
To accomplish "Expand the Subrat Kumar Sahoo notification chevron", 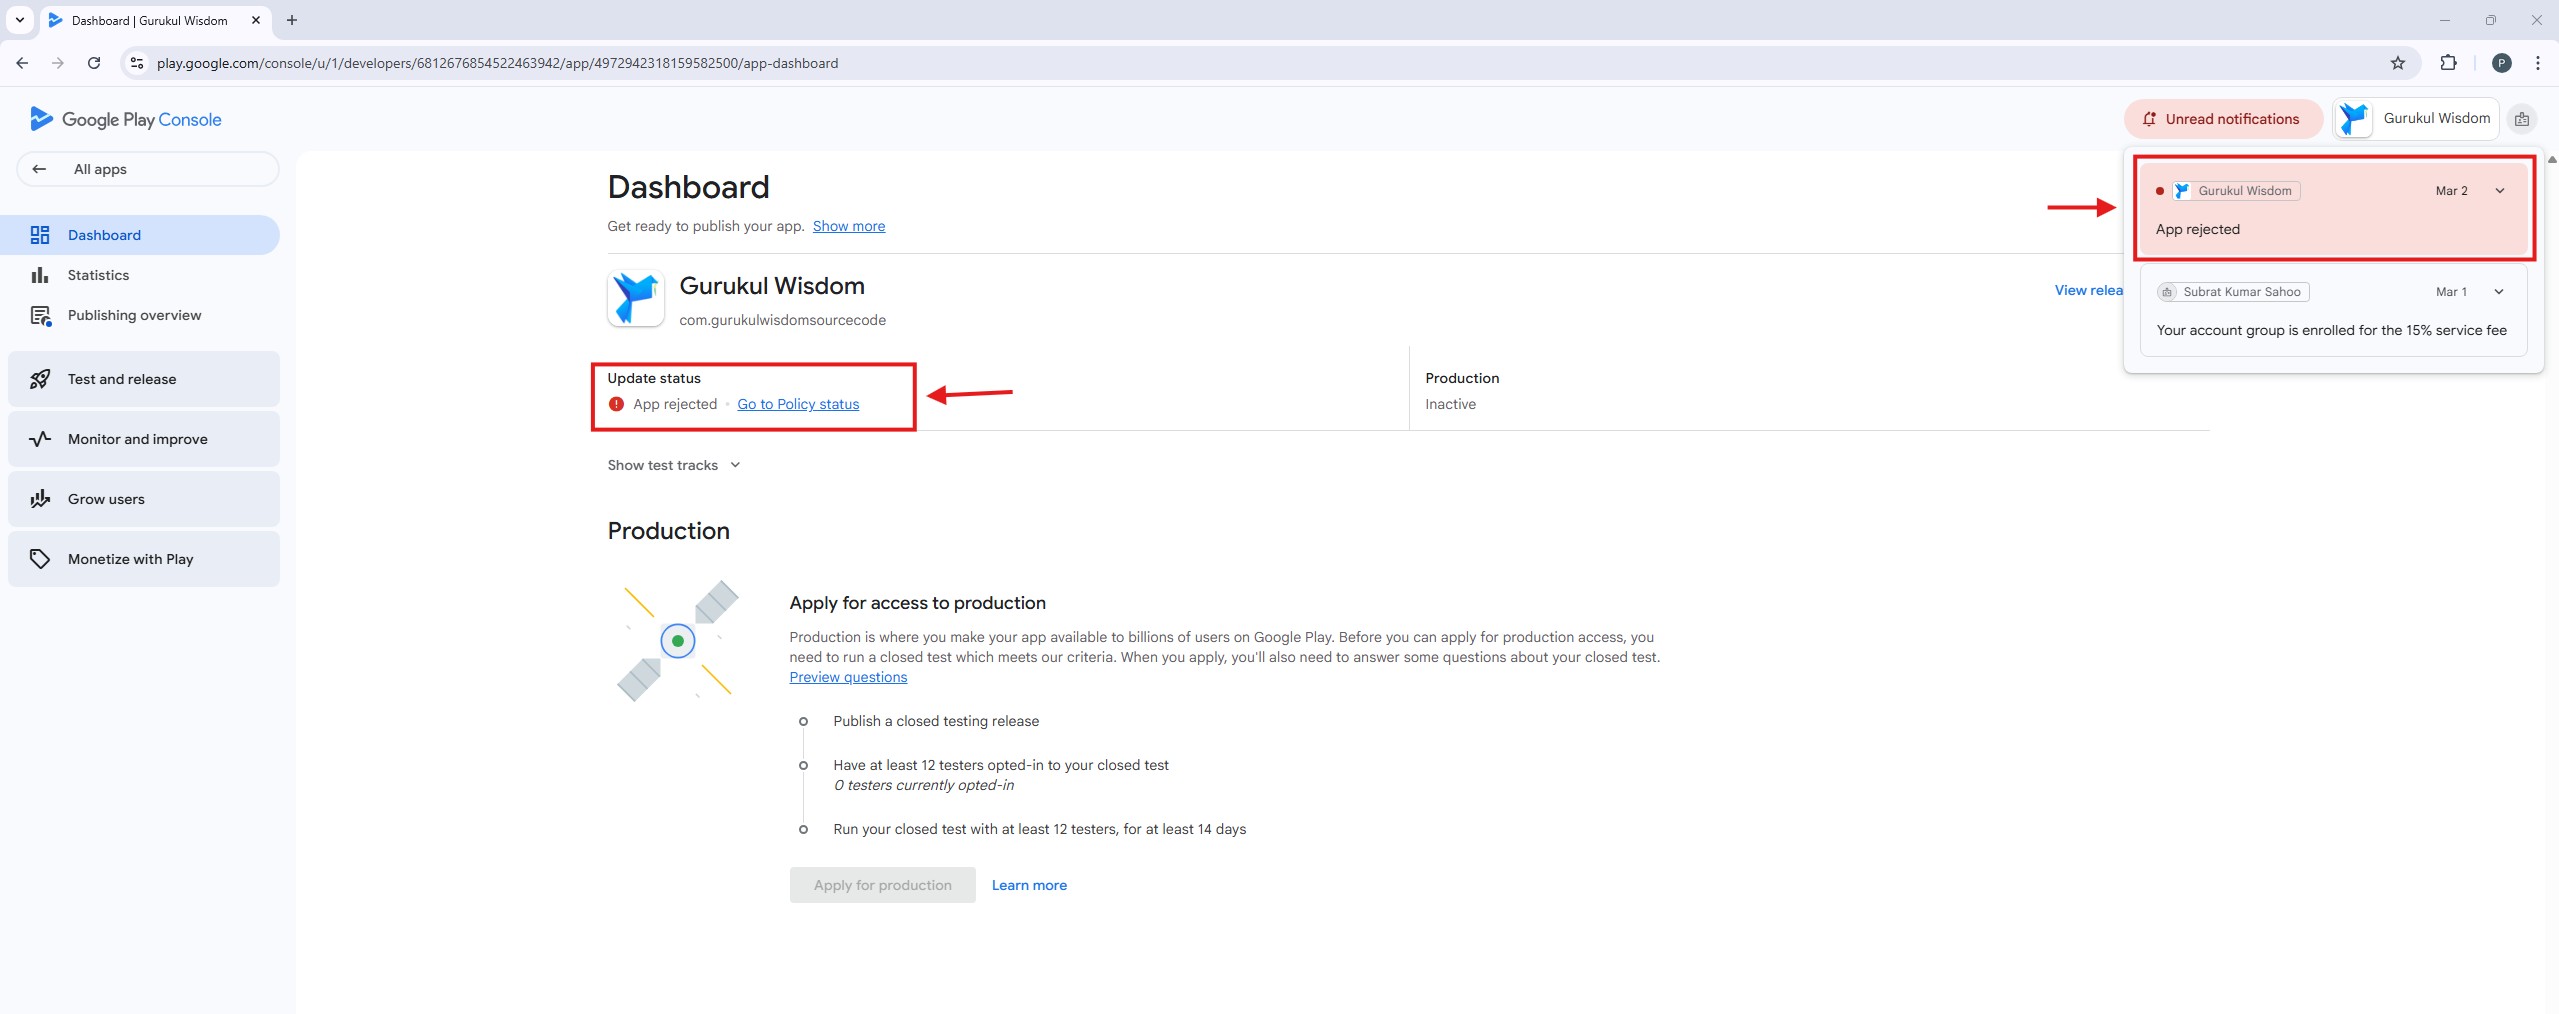I will pos(2498,292).
